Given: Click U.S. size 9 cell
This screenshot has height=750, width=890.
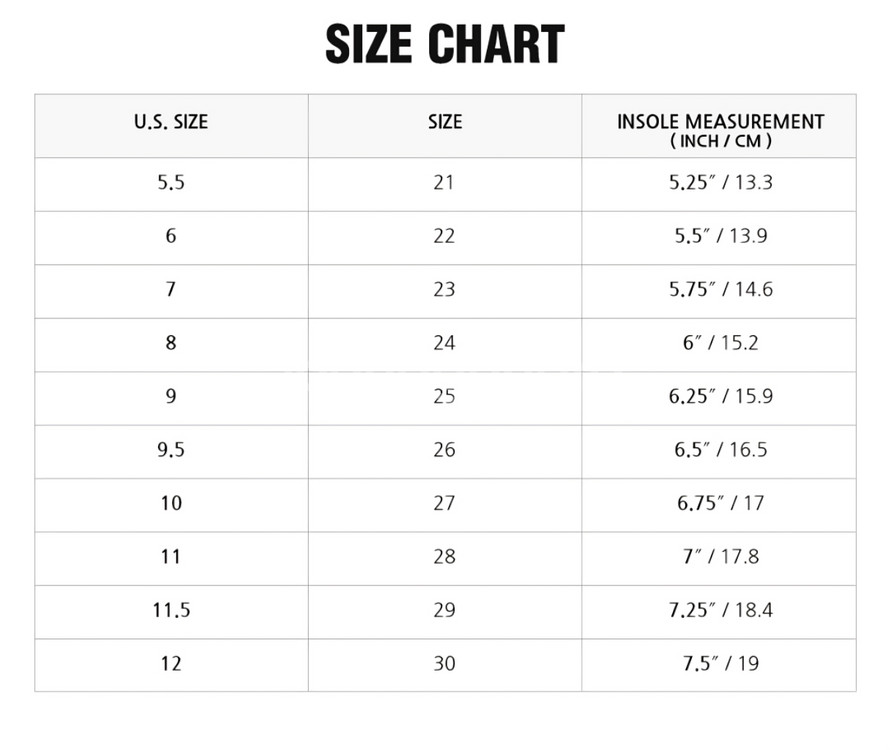Looking at the screenshot, I should click(171, 396).
